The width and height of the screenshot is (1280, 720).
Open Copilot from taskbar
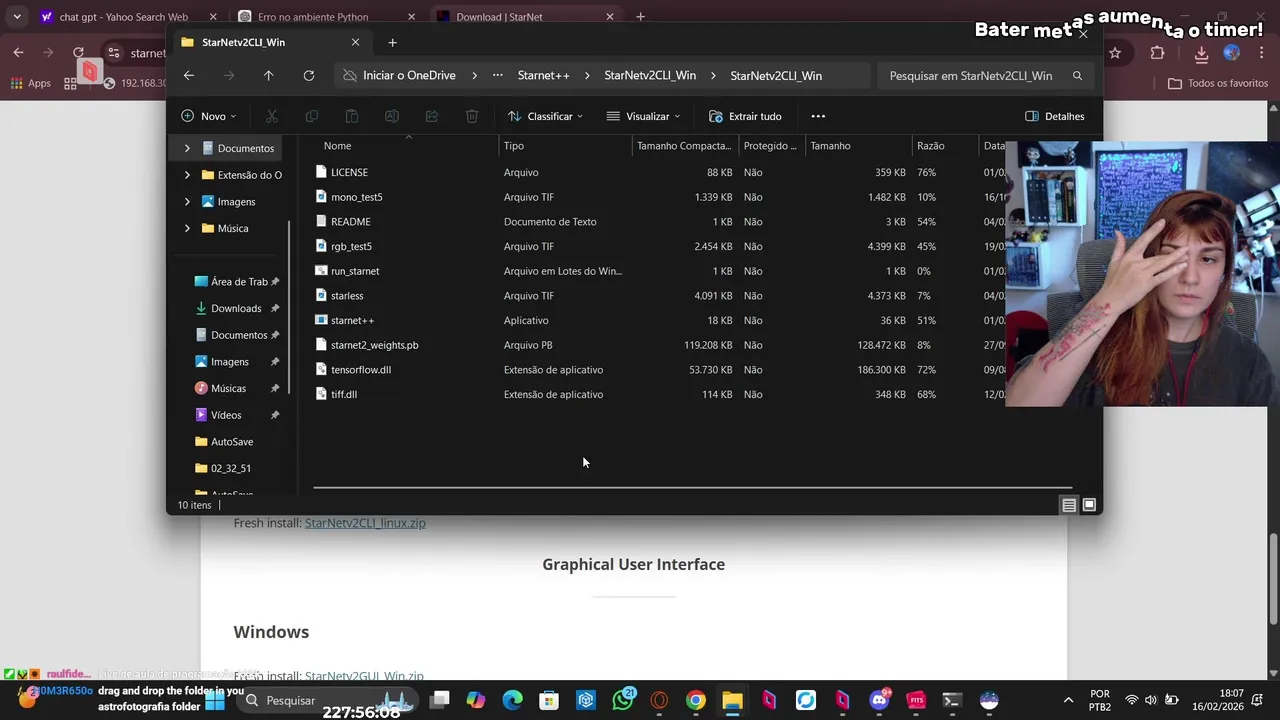tap(475, 700)
